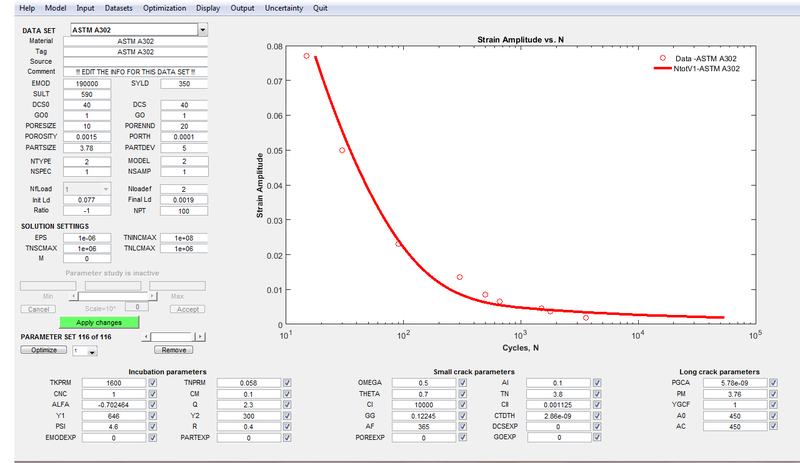Click the SULT input field

[87, 94]
